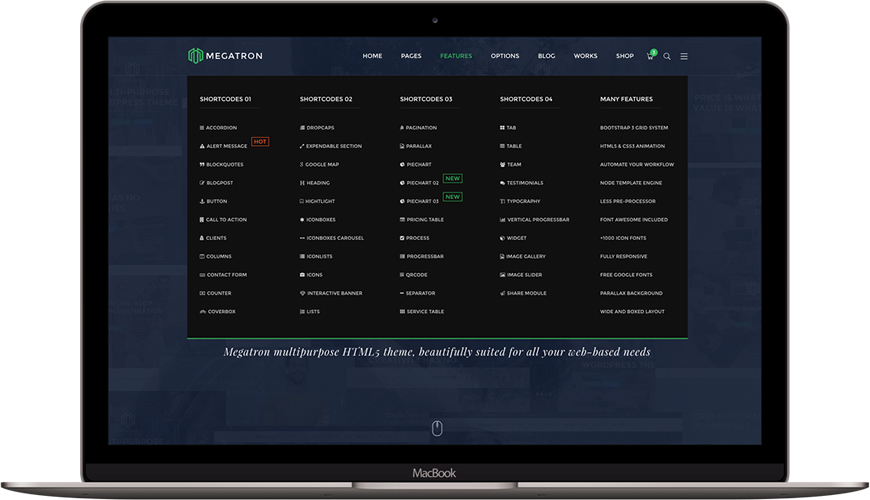The image size is (870, 500).
Task: Select the Pricing Table shortcode
Action: pos(425,219)
